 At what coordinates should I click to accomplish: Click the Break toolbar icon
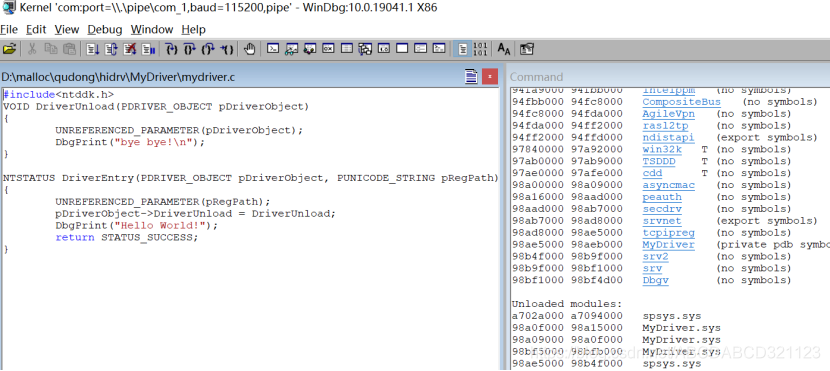[149, 49]
